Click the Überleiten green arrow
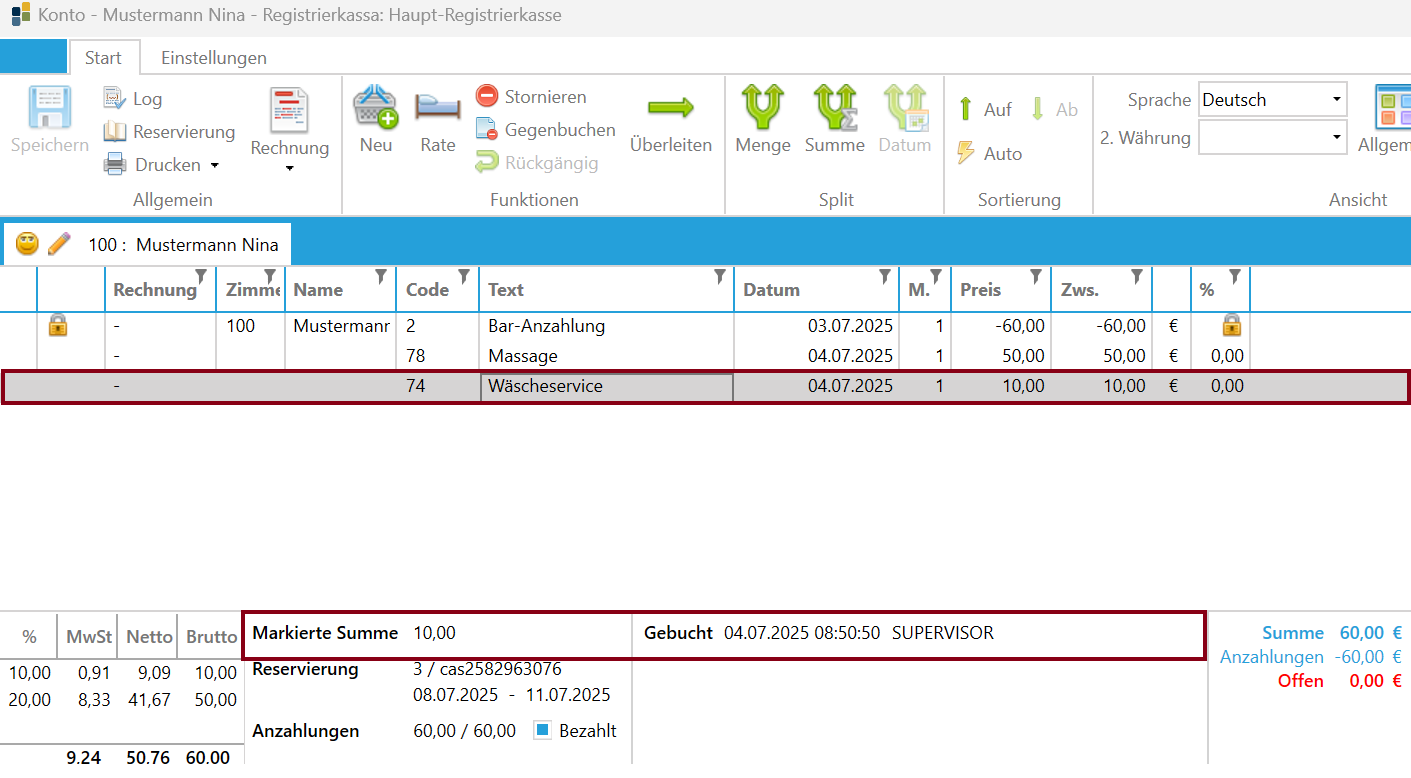 [671, 107]
